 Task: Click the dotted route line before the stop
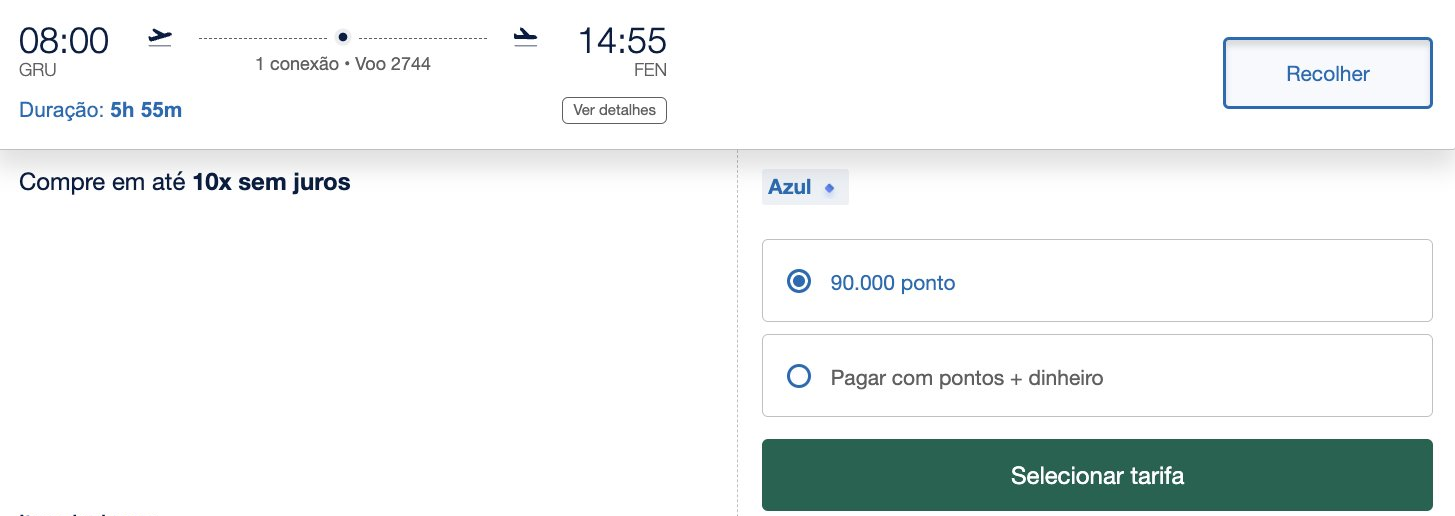click(x=265, y=37)
